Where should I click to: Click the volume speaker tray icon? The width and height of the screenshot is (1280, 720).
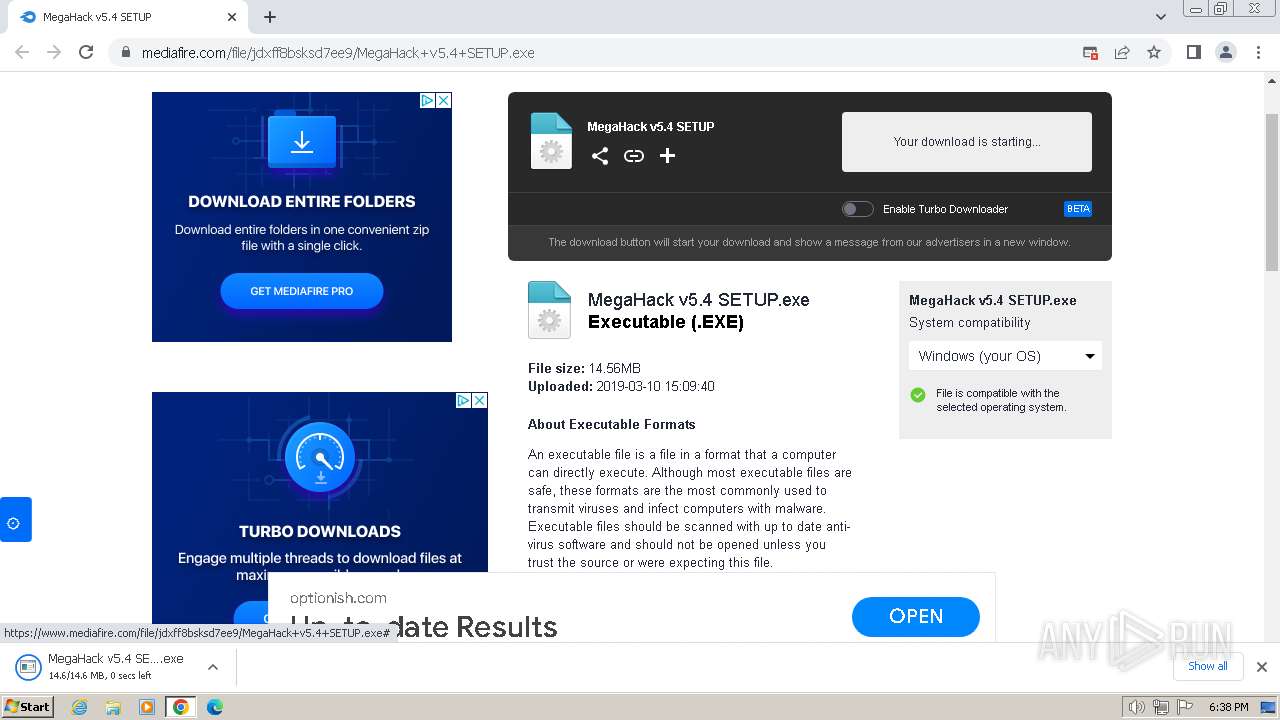click(x=1136, y=707)
